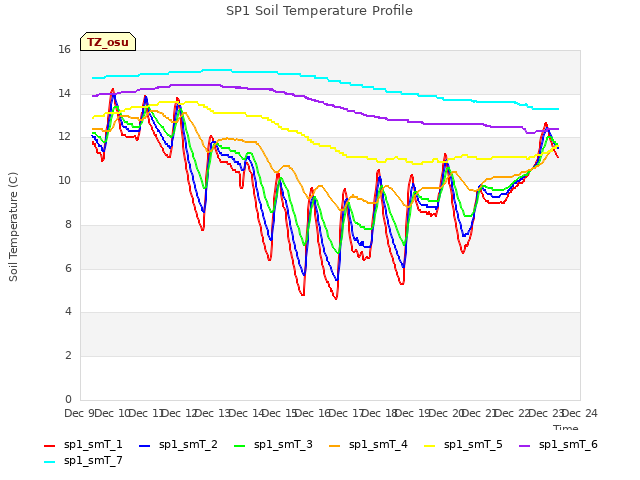Click the TZ_osu annotation box
The height and width of the screenshot is (480, 640).
[x=108, y=42]
